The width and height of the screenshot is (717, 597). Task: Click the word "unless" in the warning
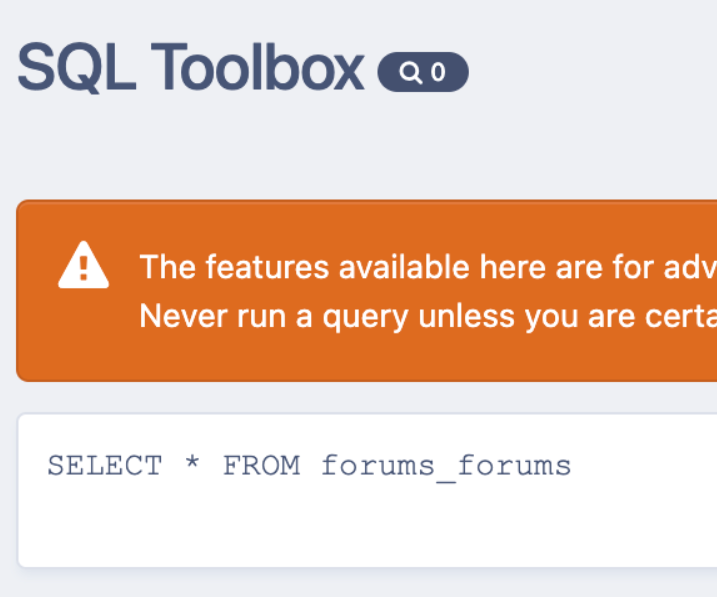click(x=466, y=316)
